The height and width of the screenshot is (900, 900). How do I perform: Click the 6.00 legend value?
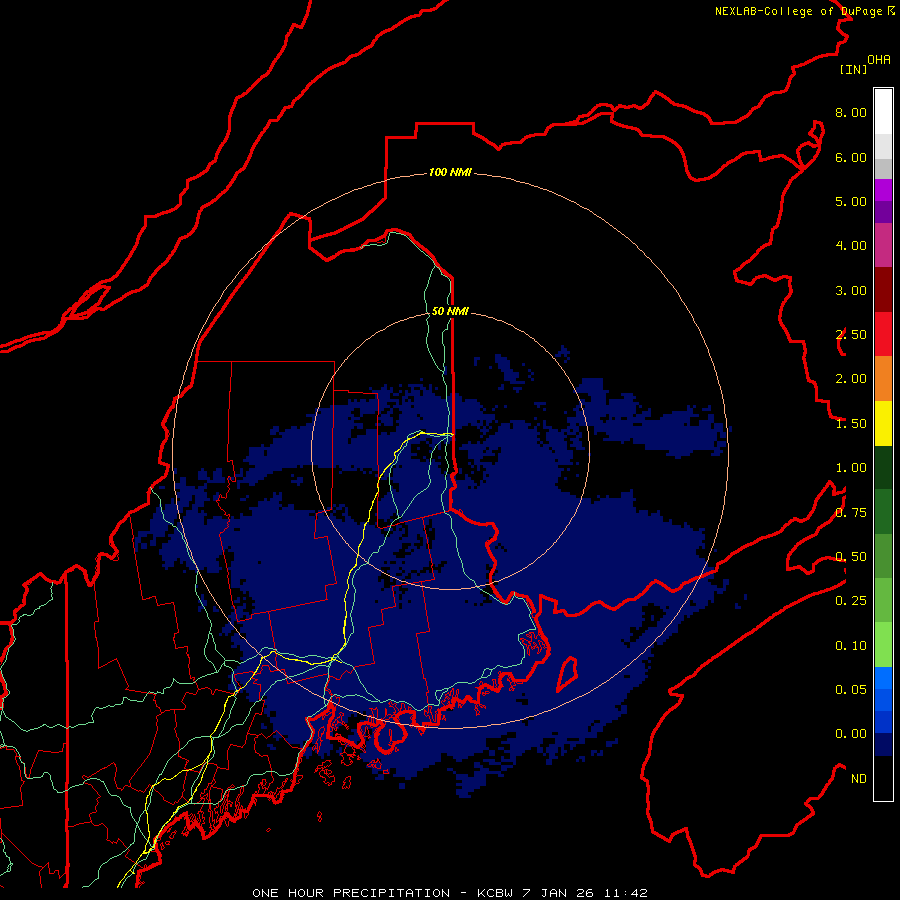(x=851, y=157)
